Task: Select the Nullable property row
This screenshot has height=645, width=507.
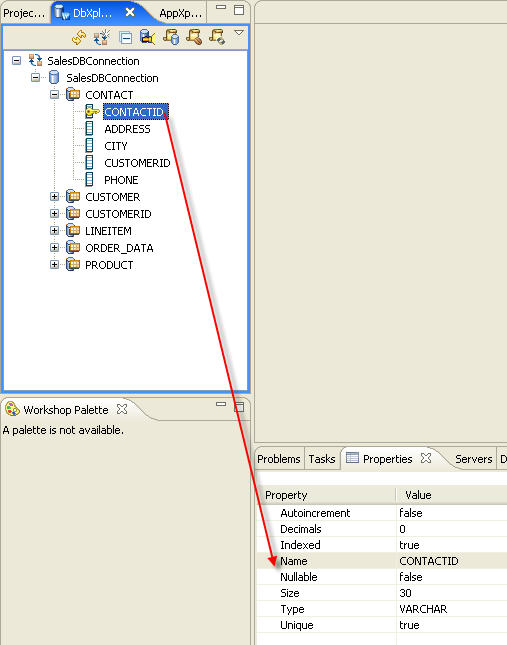Action: (382, 577)
